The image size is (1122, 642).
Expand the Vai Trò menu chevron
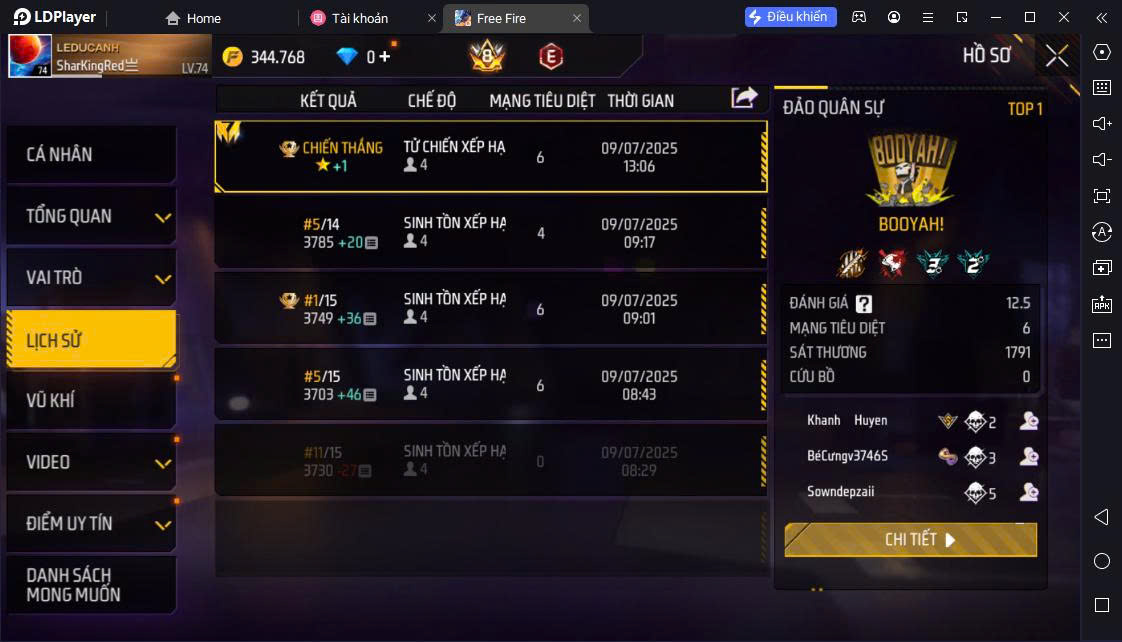click(x=163, y=278)
